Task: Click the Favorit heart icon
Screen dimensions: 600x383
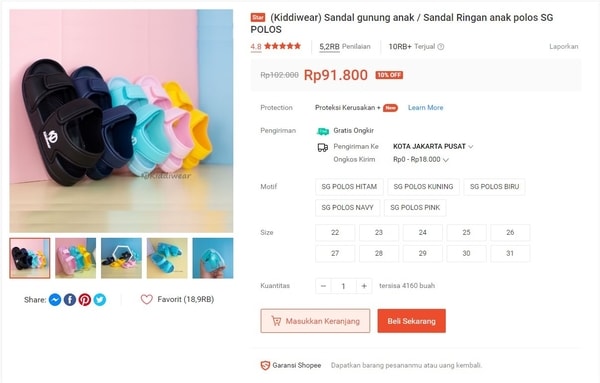Action: click(147, 299)
